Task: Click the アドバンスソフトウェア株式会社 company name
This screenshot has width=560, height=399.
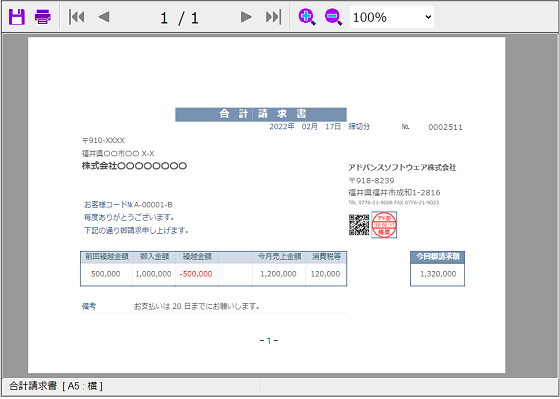Action: click(x=402, y=168)
